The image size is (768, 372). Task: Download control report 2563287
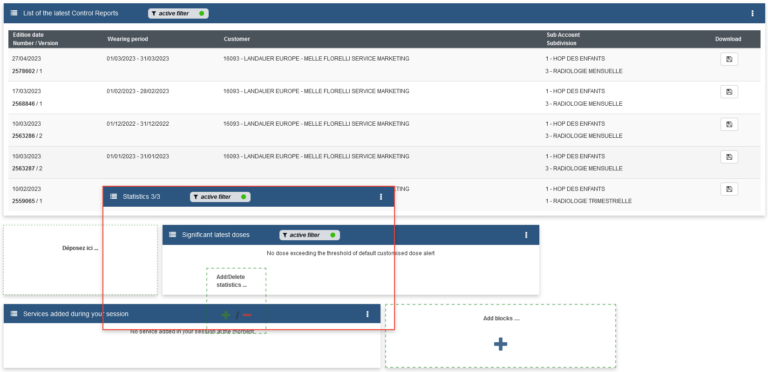(729, 157)
